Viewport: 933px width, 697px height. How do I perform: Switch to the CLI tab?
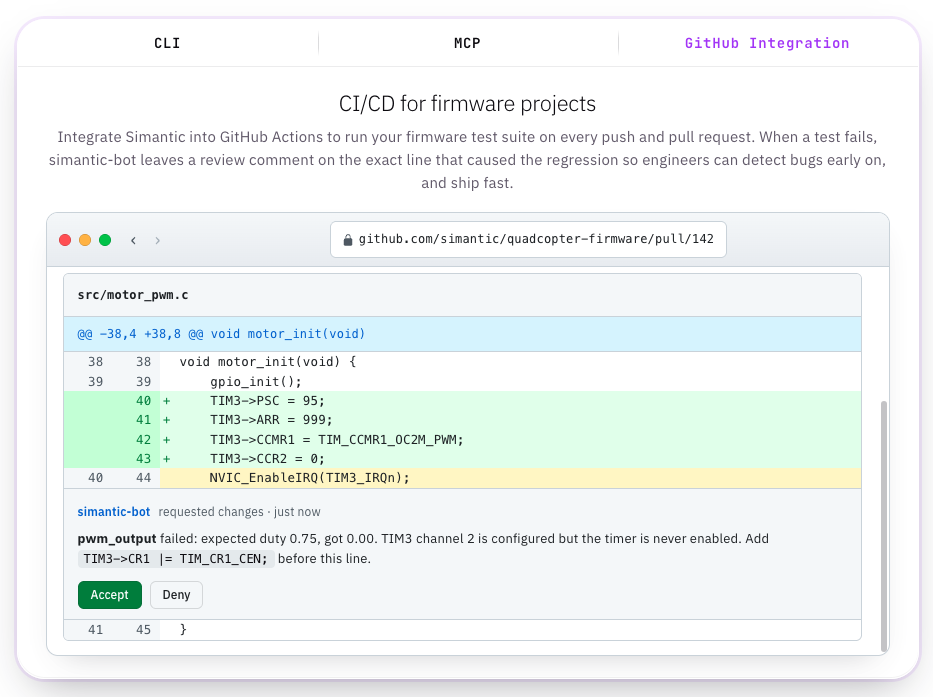(167, 43)
